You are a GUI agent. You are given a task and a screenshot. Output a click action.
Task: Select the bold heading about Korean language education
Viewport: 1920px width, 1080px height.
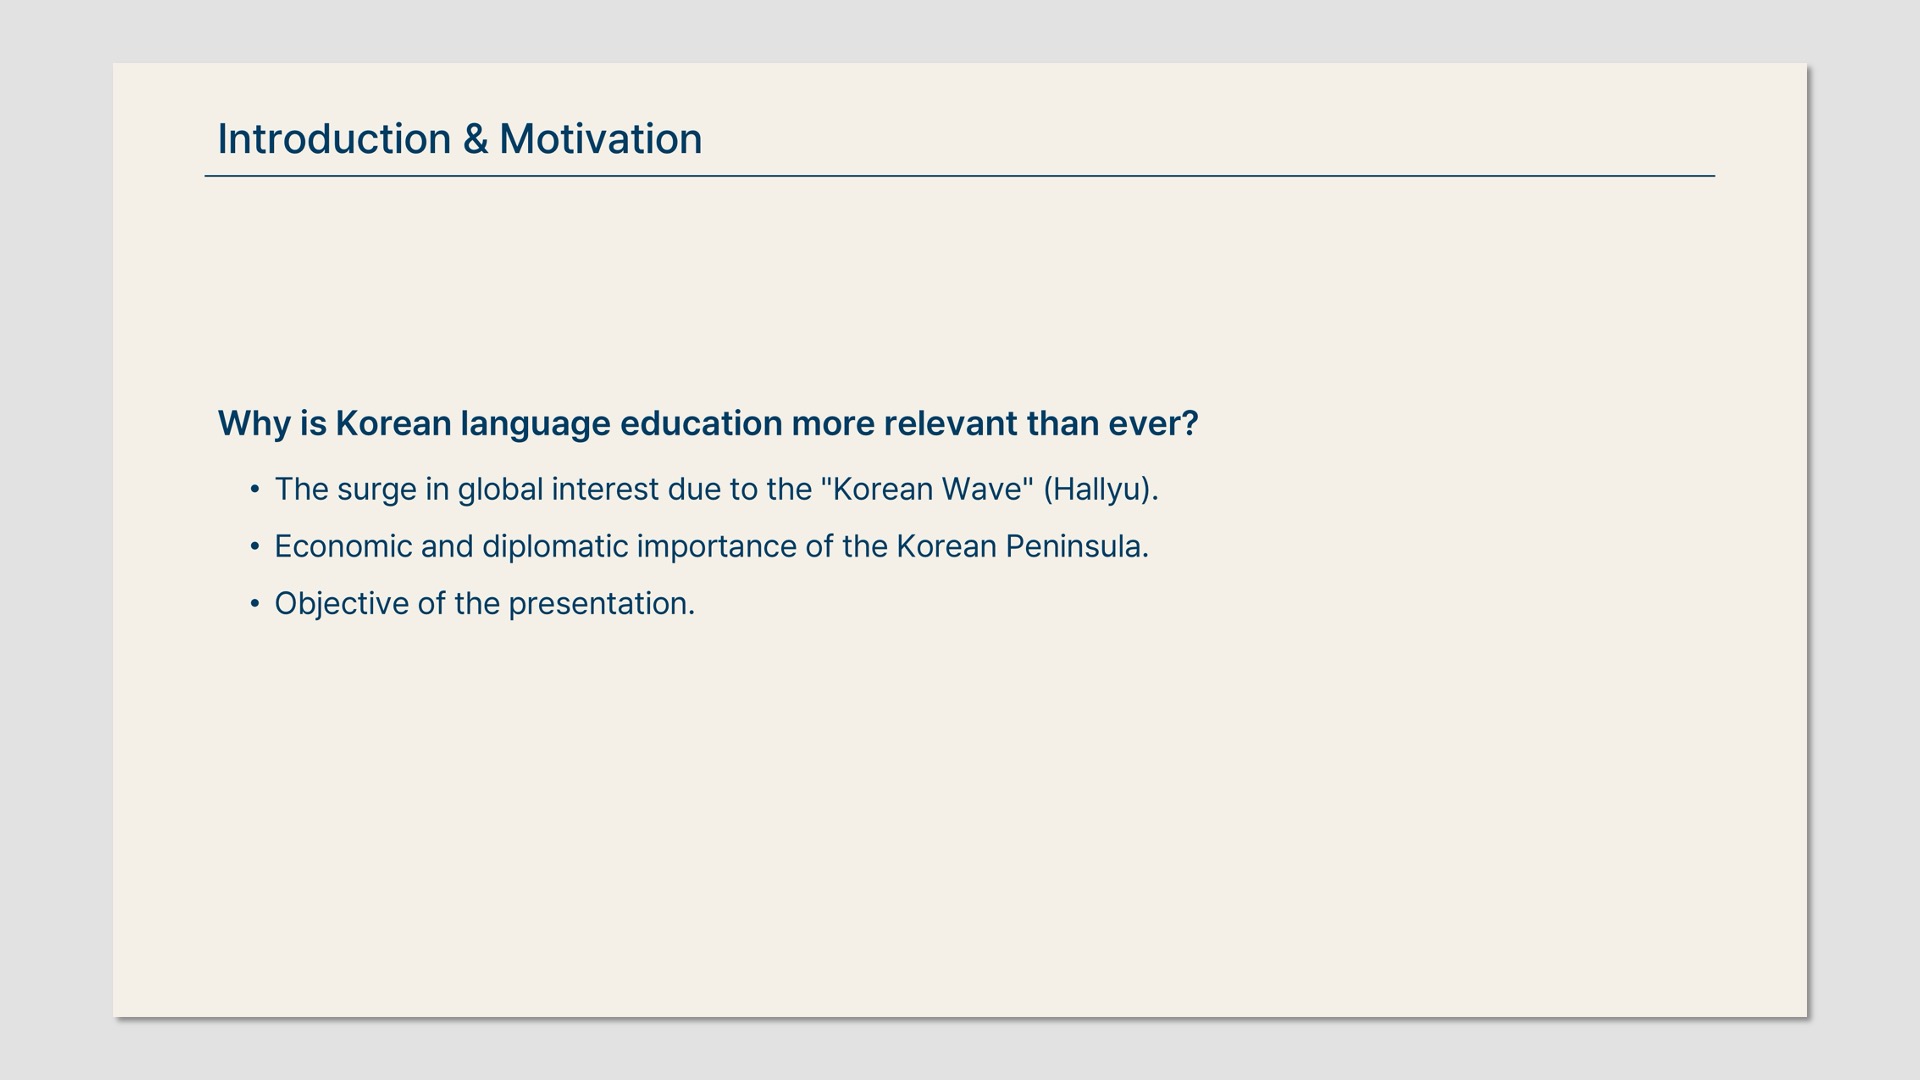(707, 423)
